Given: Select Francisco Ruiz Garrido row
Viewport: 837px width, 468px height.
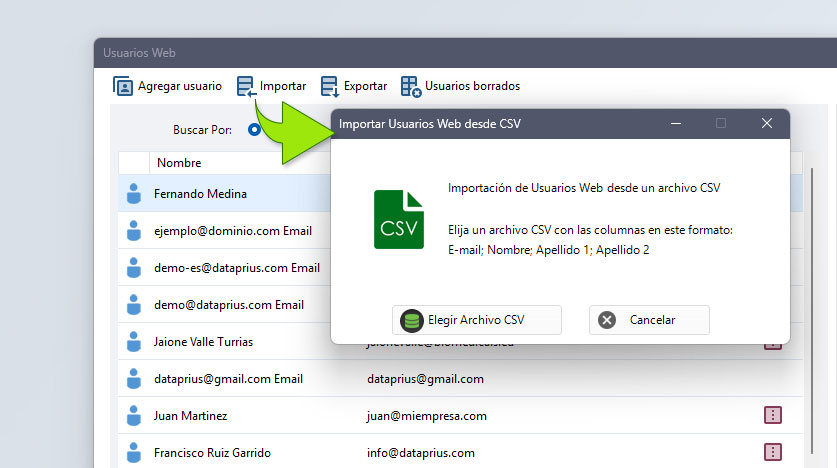Looking at the screenshot, I should pyautogui.click(x=460, y=452).
